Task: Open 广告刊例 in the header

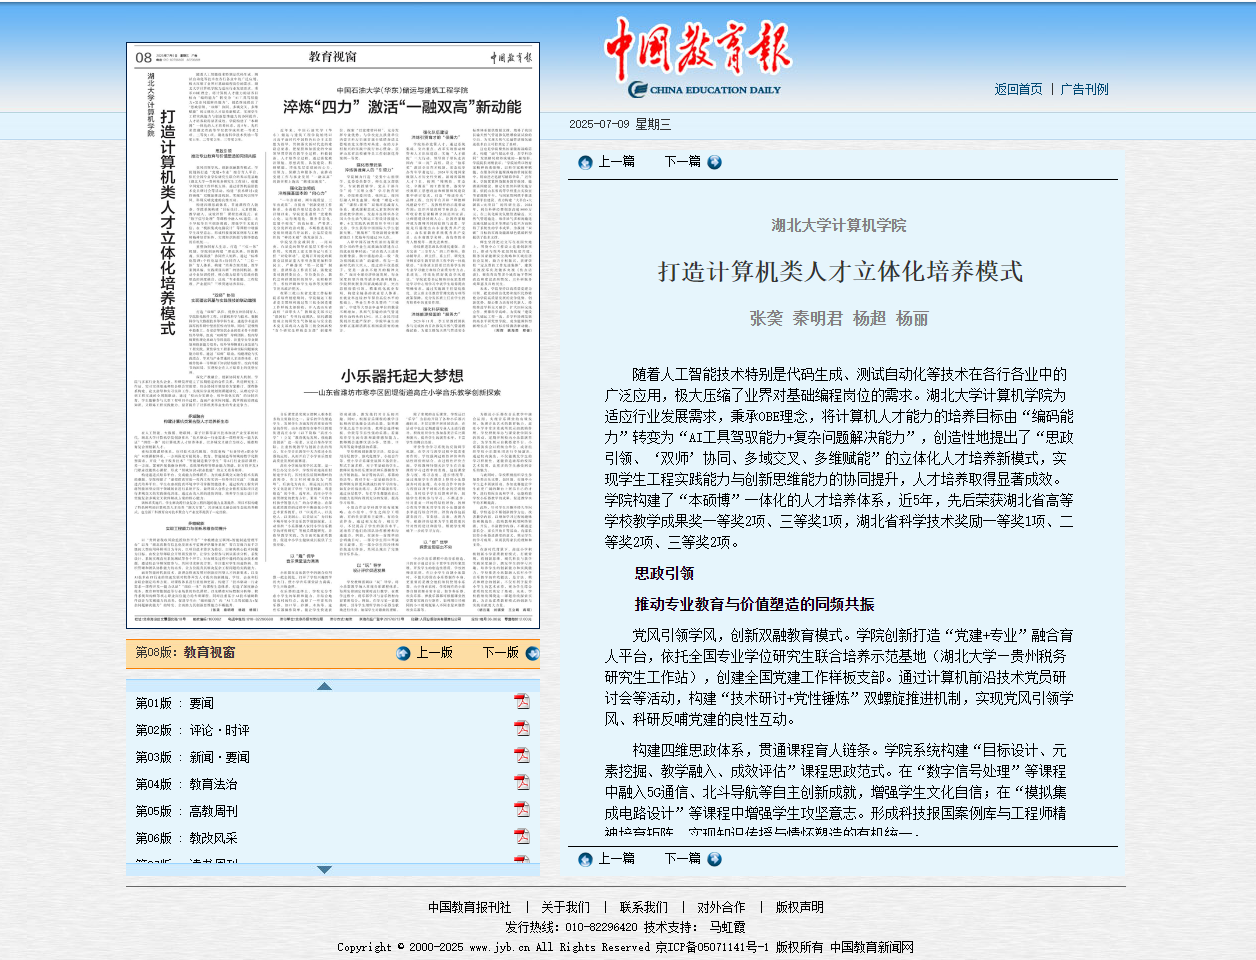Action: point(1084,89)
